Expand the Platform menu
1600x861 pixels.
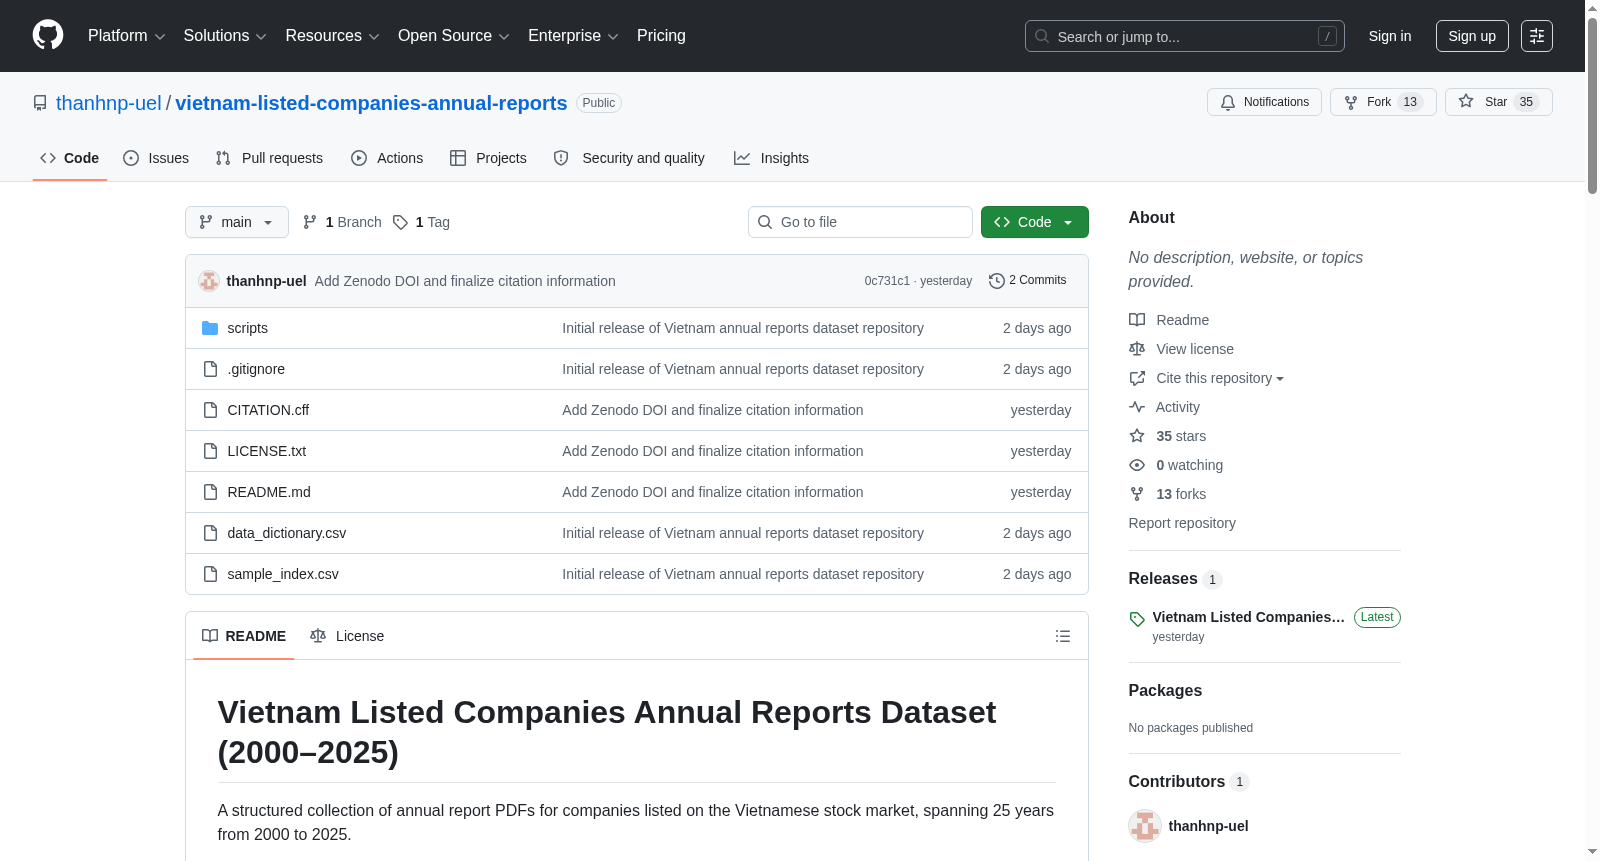tap(126, 36)
